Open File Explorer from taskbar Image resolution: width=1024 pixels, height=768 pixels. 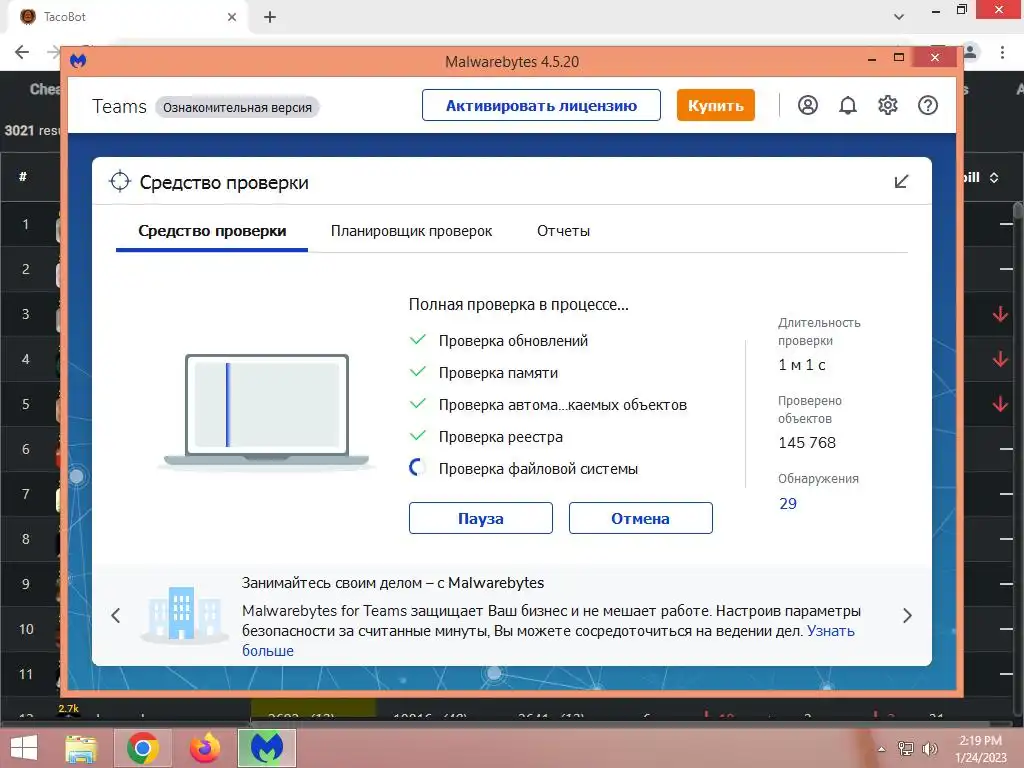pos(81,748)
